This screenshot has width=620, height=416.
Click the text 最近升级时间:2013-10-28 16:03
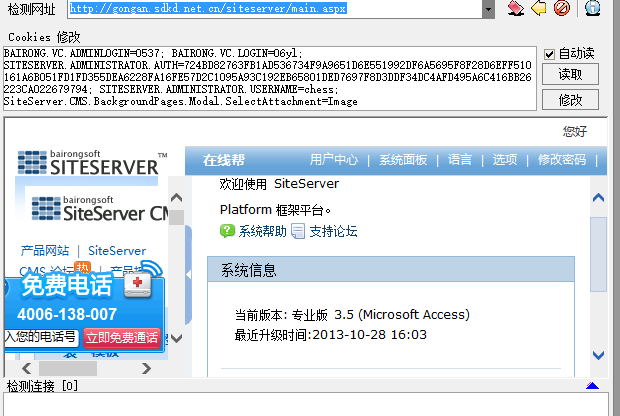tap(331, 335)
